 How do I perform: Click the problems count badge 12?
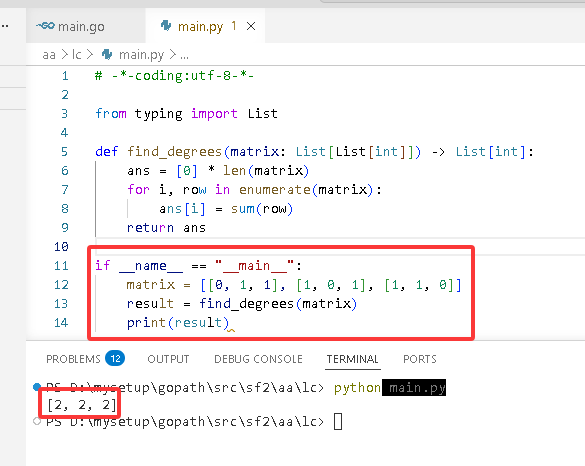click(115, 359)
